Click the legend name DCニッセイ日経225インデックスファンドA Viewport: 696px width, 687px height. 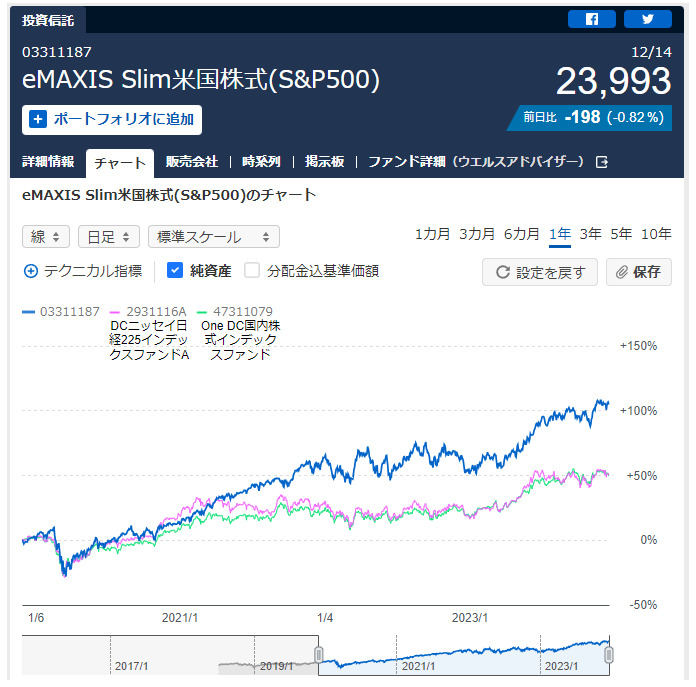click(x=149, y=340)
